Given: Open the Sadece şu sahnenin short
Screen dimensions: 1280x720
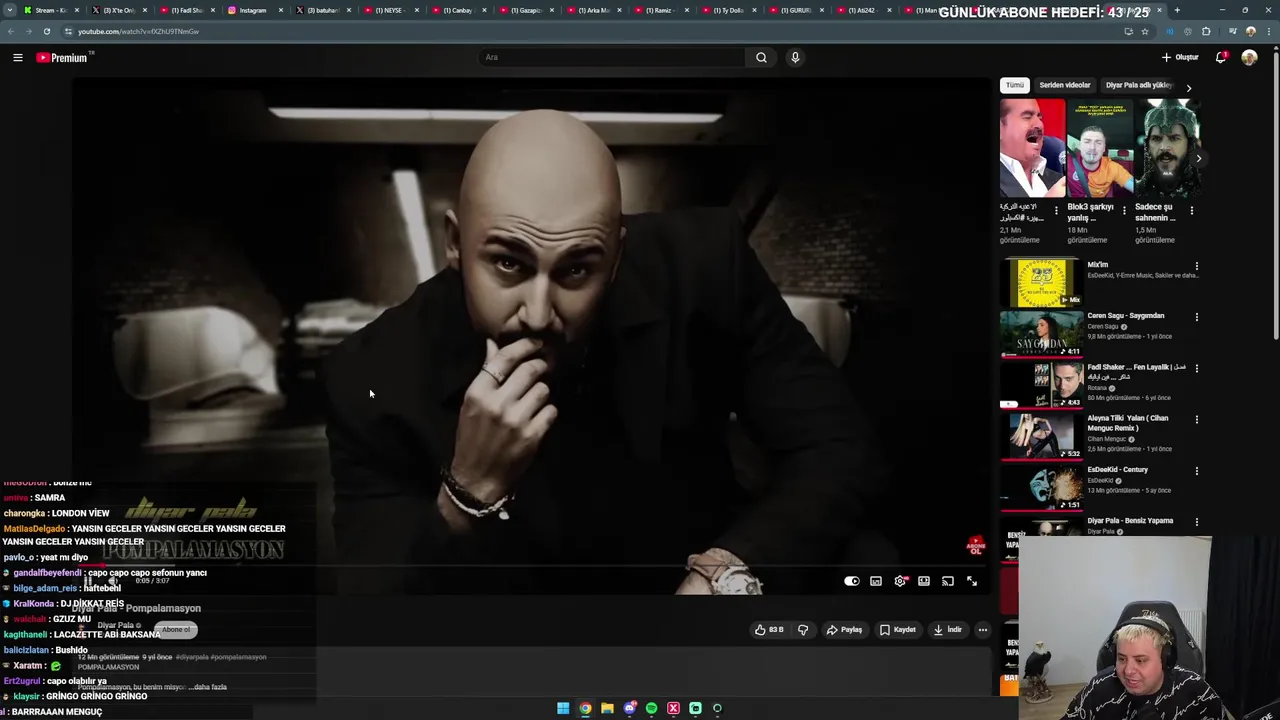Looking at the screenshot, I should coord(1167,148).
